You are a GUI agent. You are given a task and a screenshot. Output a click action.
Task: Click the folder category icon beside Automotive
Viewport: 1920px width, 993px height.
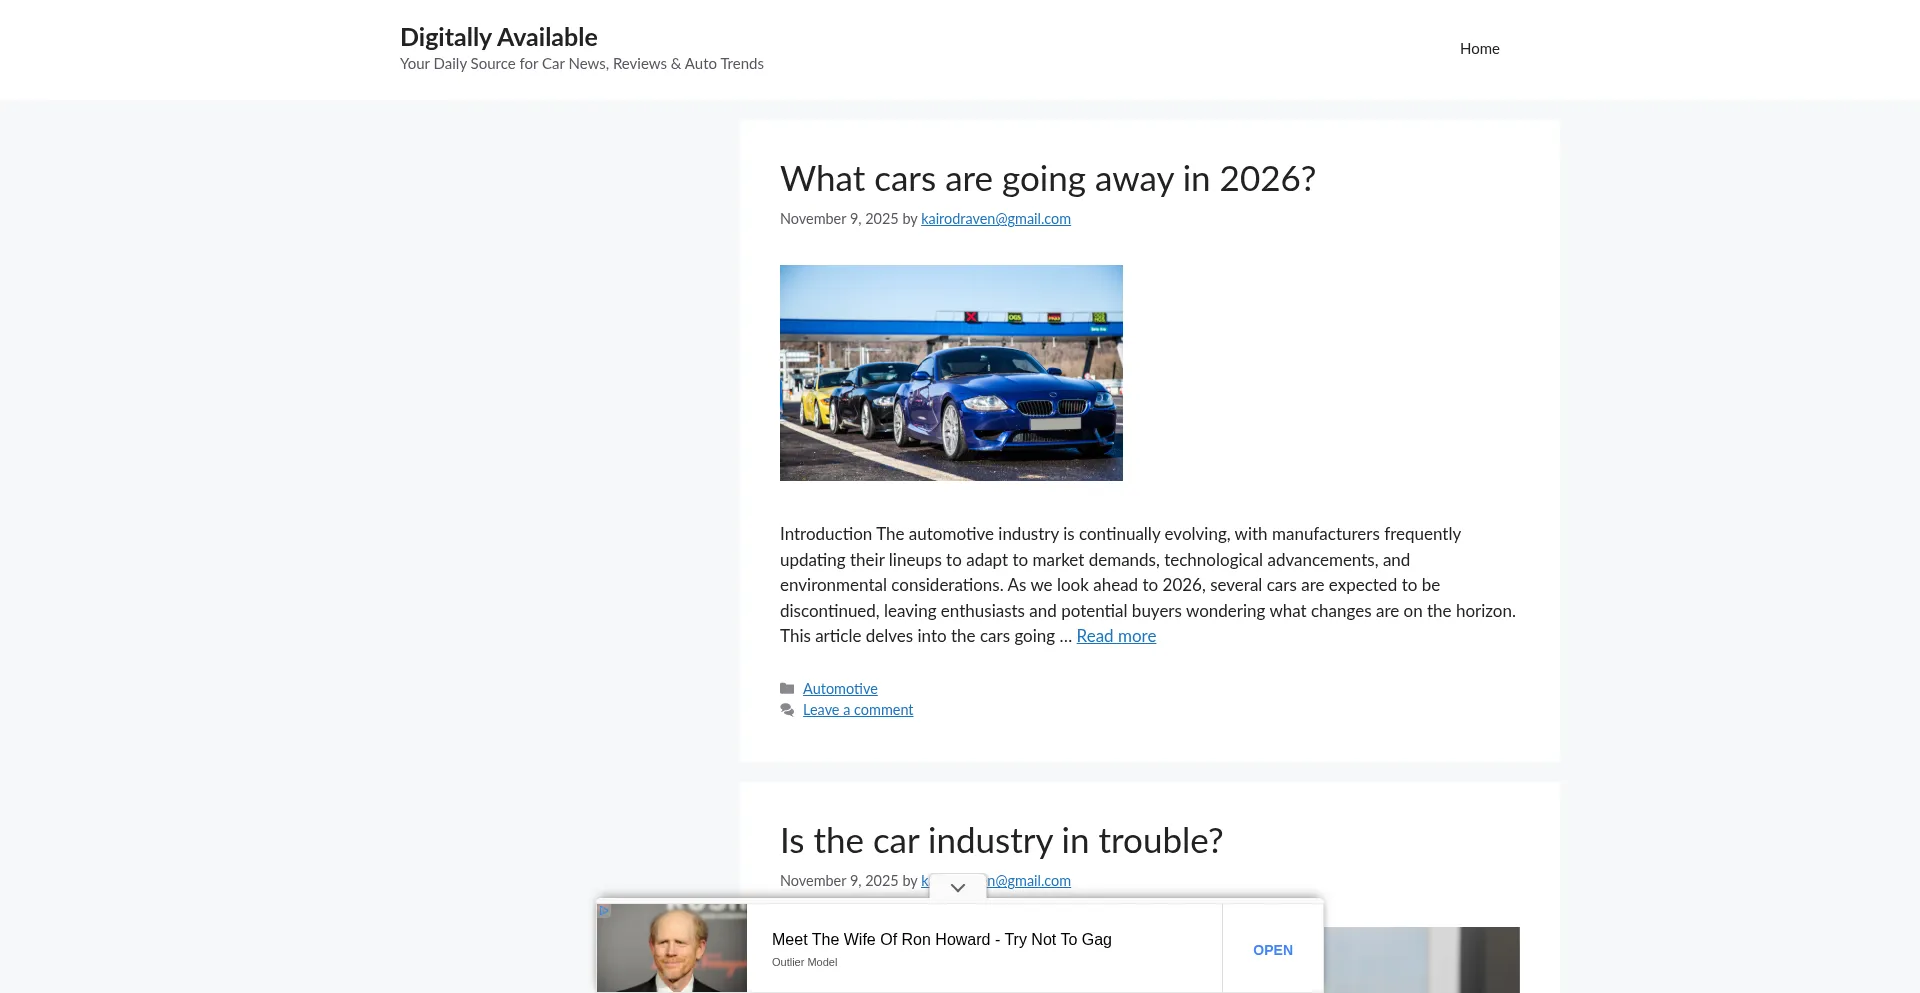(x=787, y=689)
